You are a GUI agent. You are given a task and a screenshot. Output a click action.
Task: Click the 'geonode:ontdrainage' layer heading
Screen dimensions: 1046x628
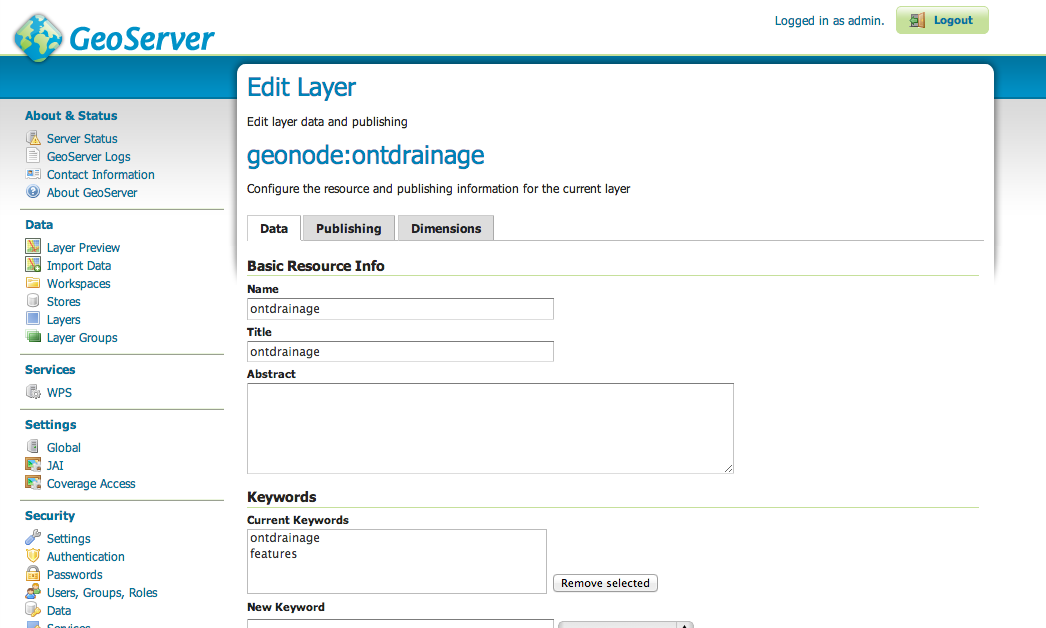click(366, 155)
